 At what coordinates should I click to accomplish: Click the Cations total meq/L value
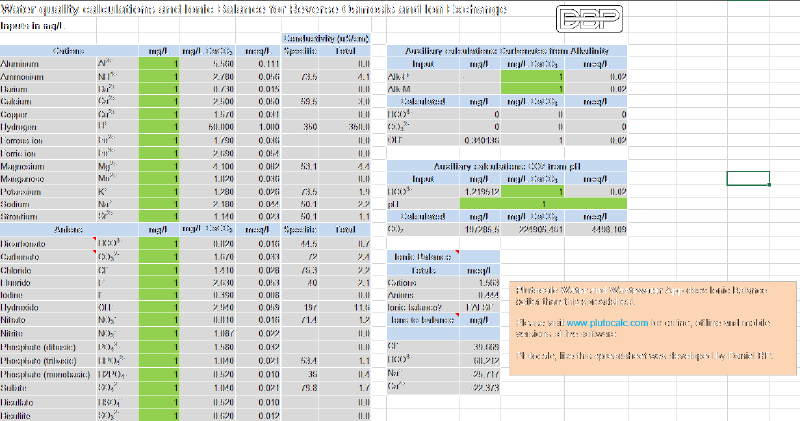click(x=480, y=282)
